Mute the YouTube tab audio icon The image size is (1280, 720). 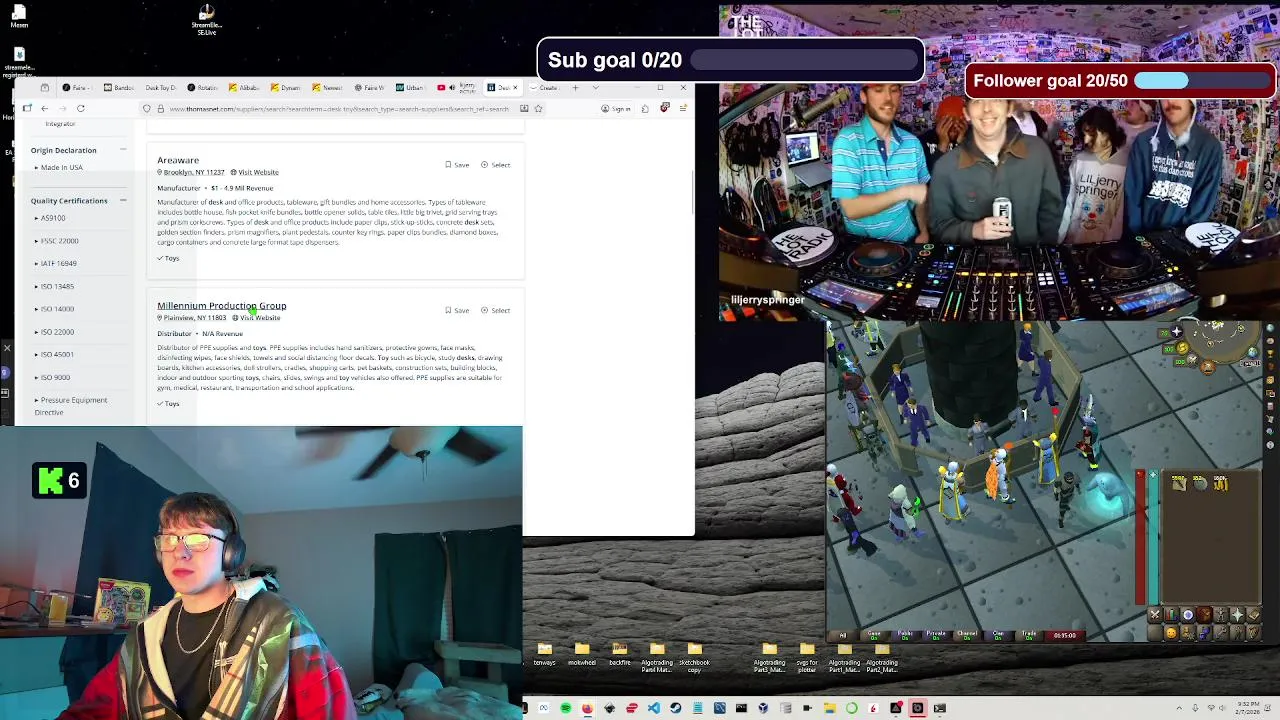[452, 87]
